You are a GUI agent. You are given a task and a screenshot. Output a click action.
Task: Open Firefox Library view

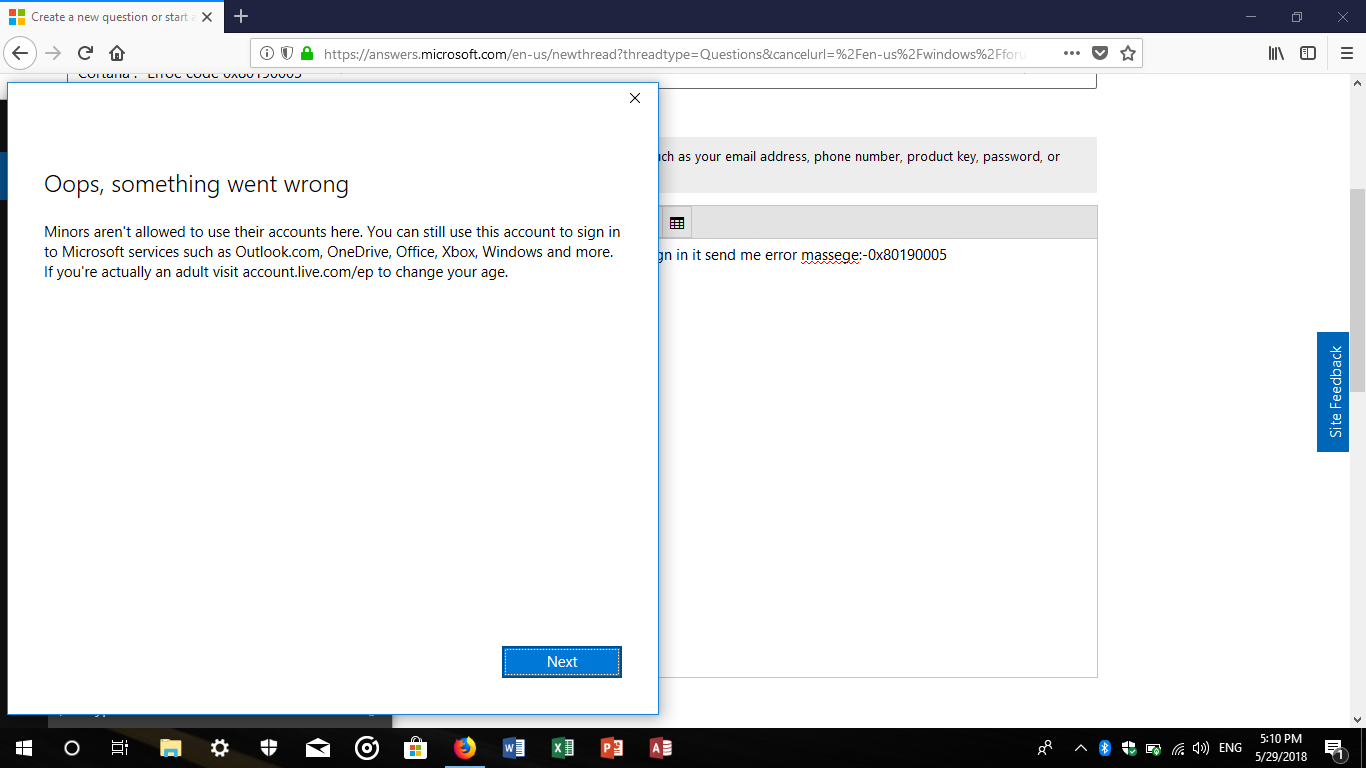1276,54
